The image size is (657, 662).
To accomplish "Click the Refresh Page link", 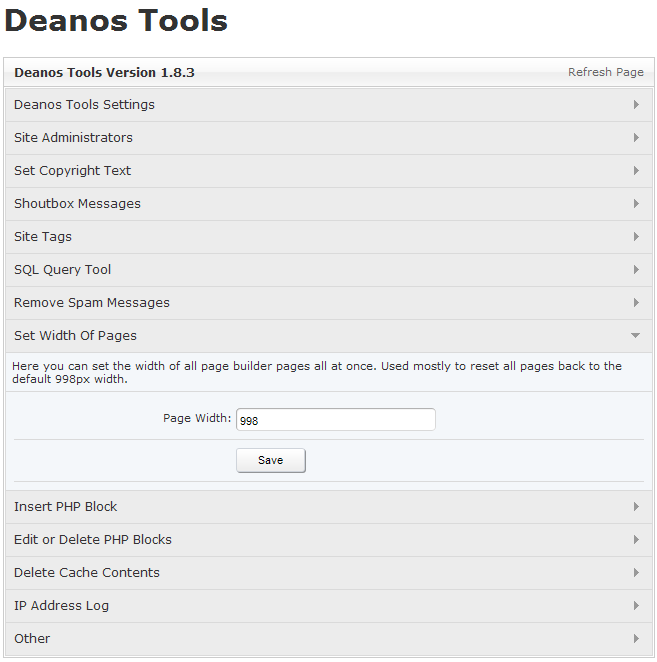I will pos(605,72).
